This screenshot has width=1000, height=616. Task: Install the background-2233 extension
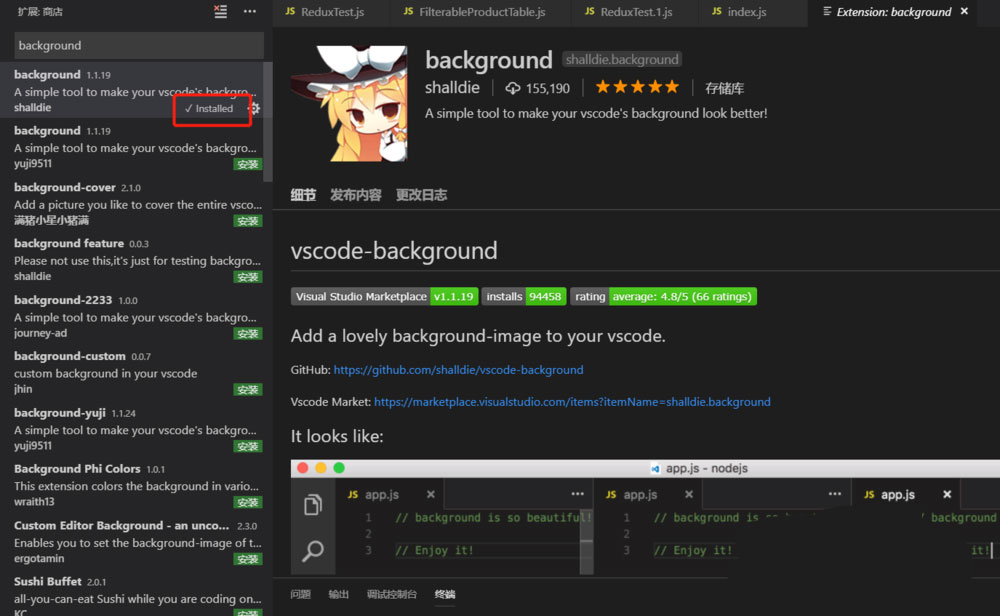click(248, 332)
